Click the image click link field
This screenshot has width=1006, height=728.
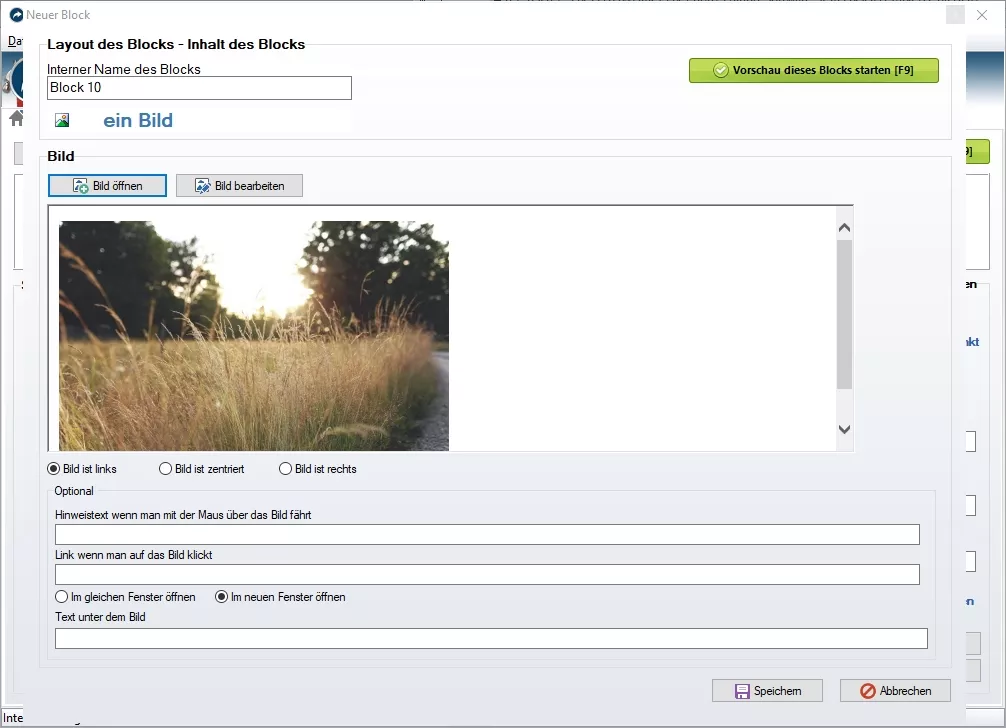click(487, 574)
